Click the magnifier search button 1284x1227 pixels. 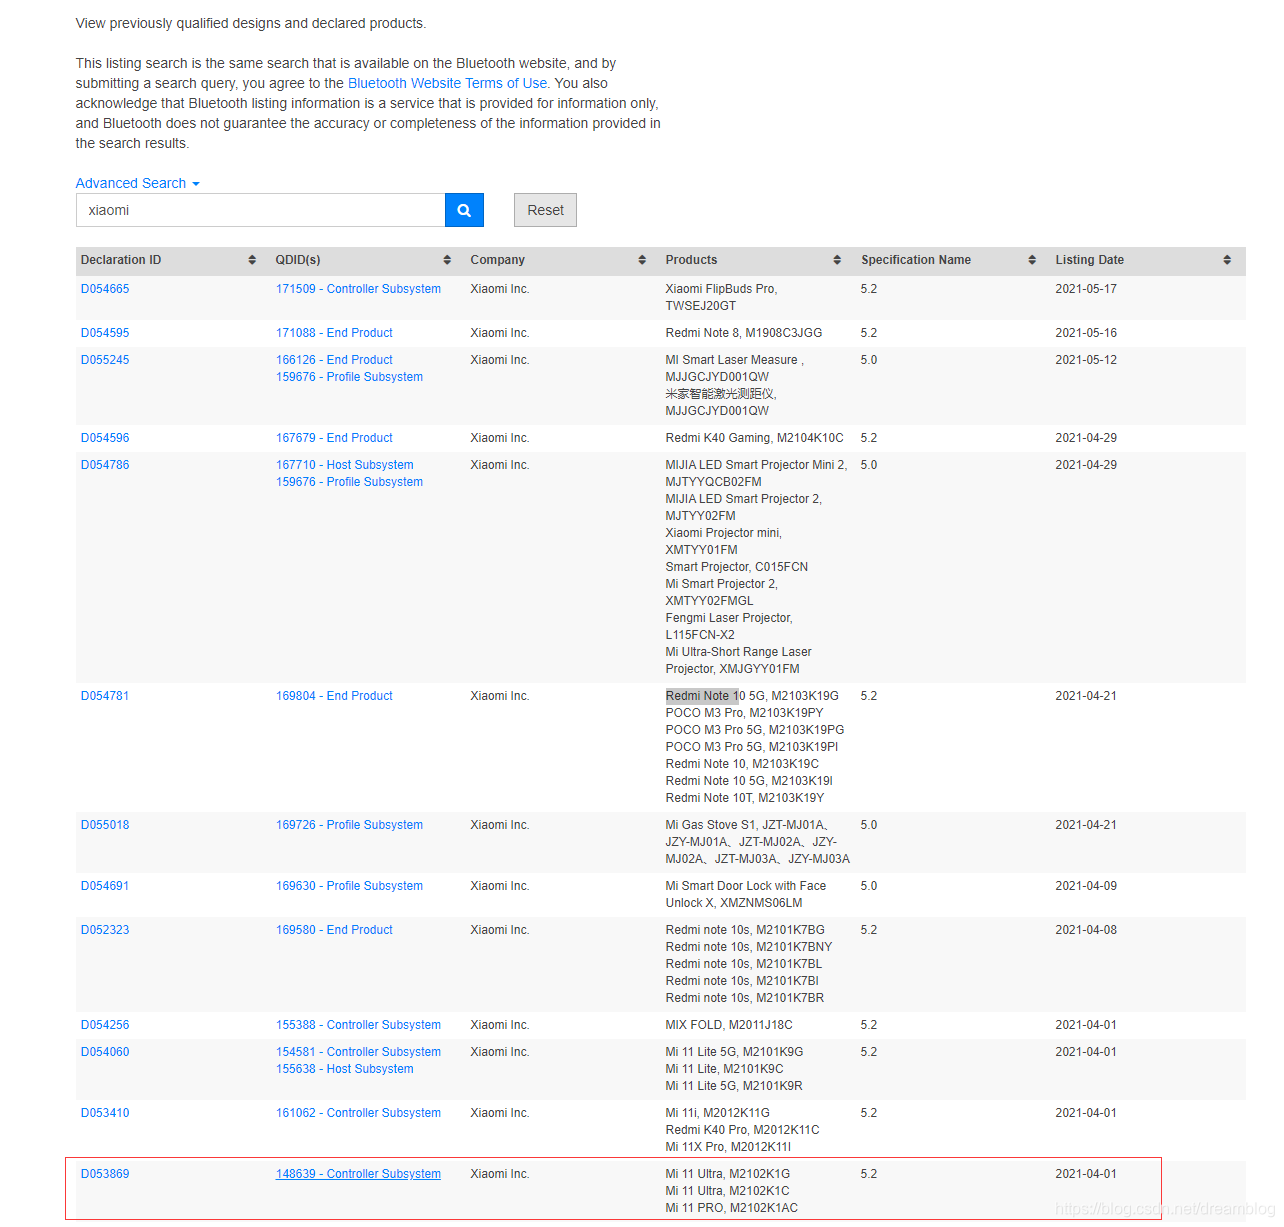(464, 210)
